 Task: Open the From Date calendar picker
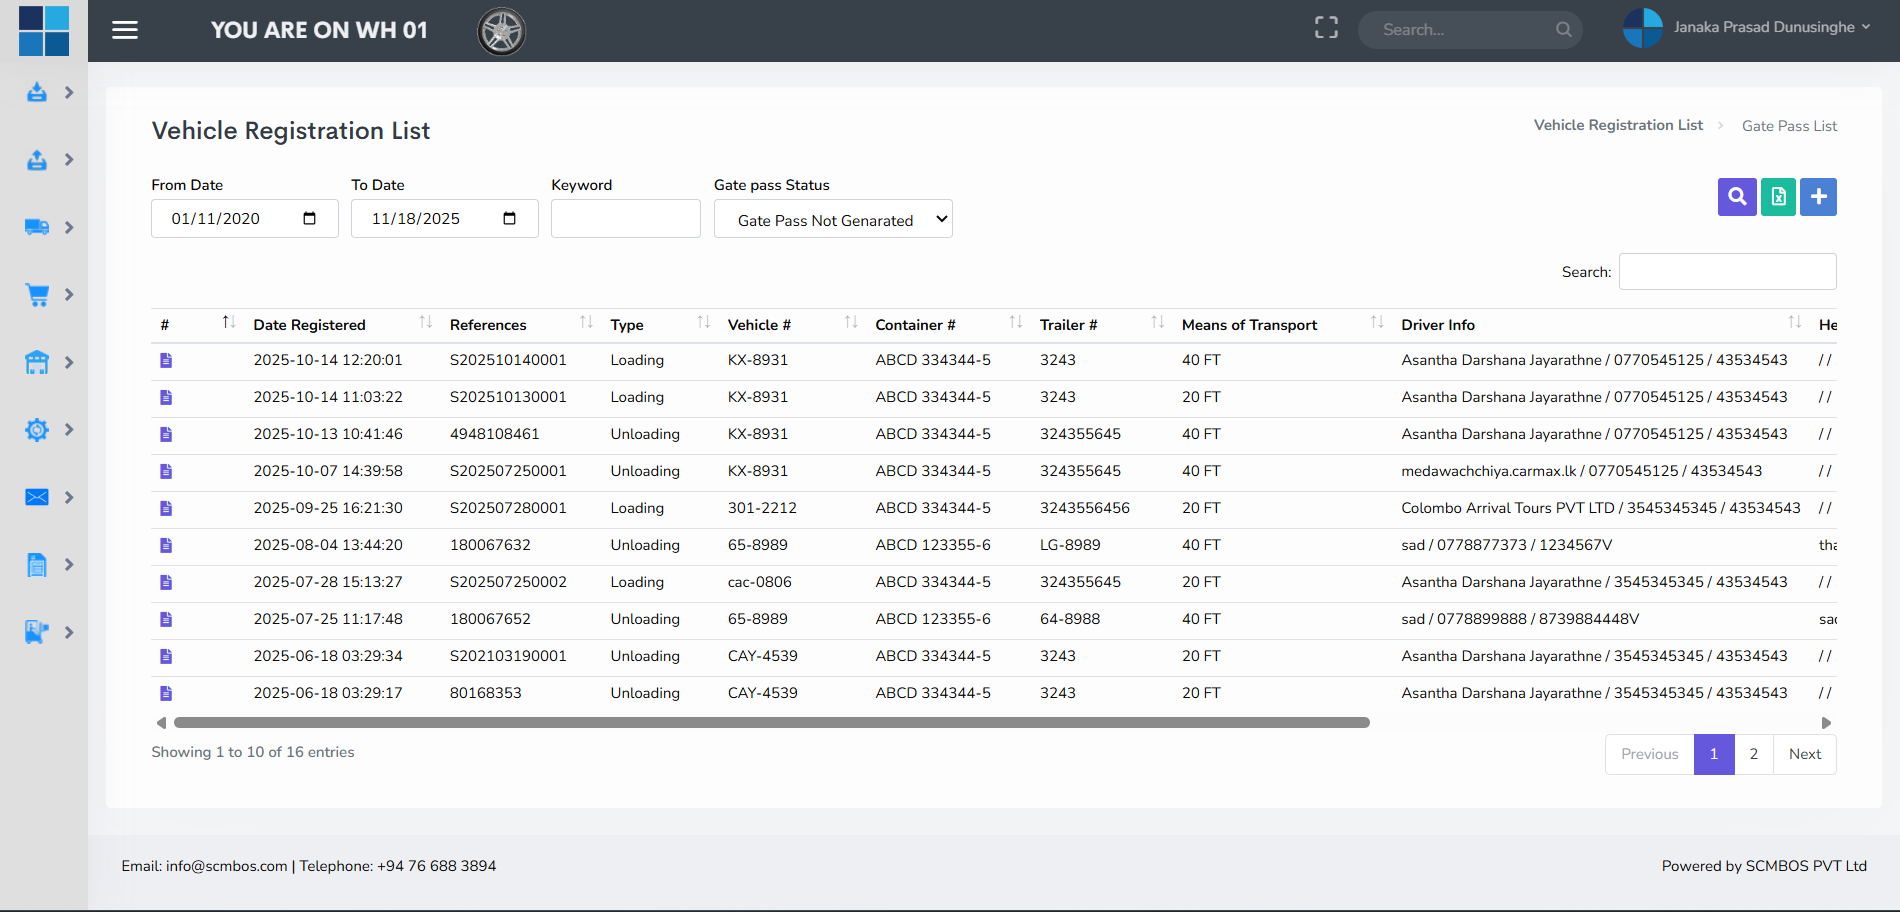[x=309, y=219]
